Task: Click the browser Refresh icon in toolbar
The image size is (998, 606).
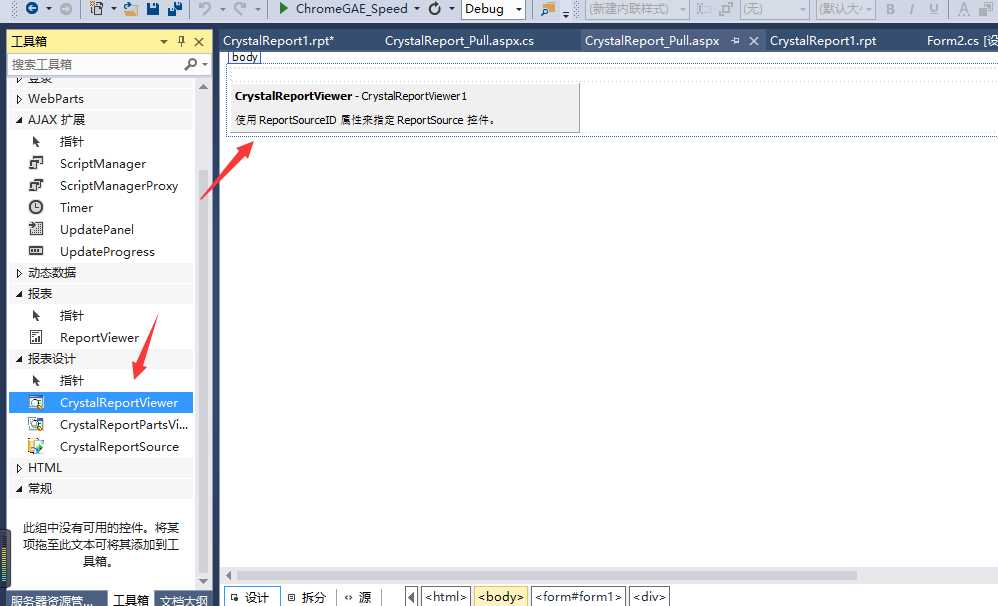Action: coord(435,8)
